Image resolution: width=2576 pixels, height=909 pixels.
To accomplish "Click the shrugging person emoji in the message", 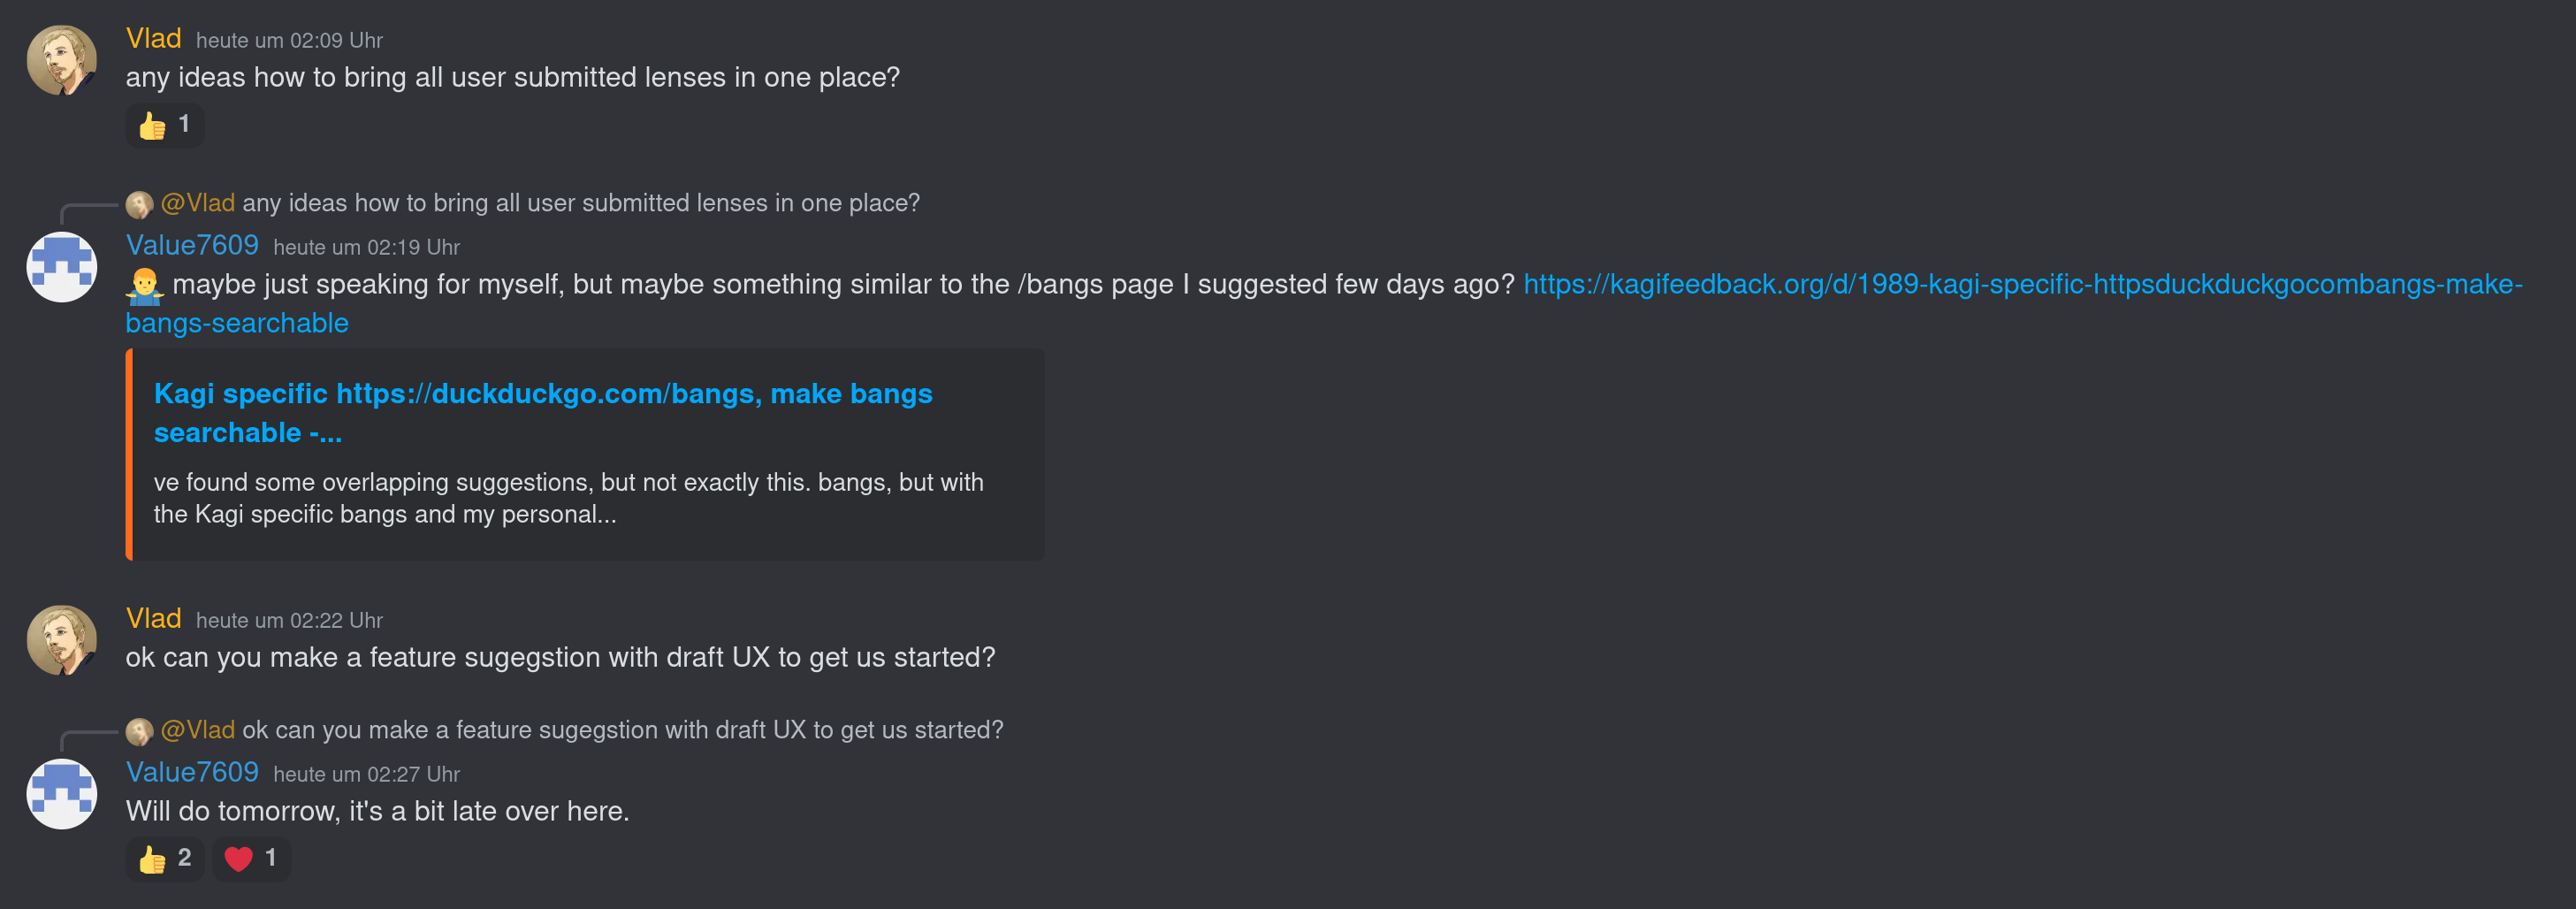I will pyautogui.click(x=144, y=286).
